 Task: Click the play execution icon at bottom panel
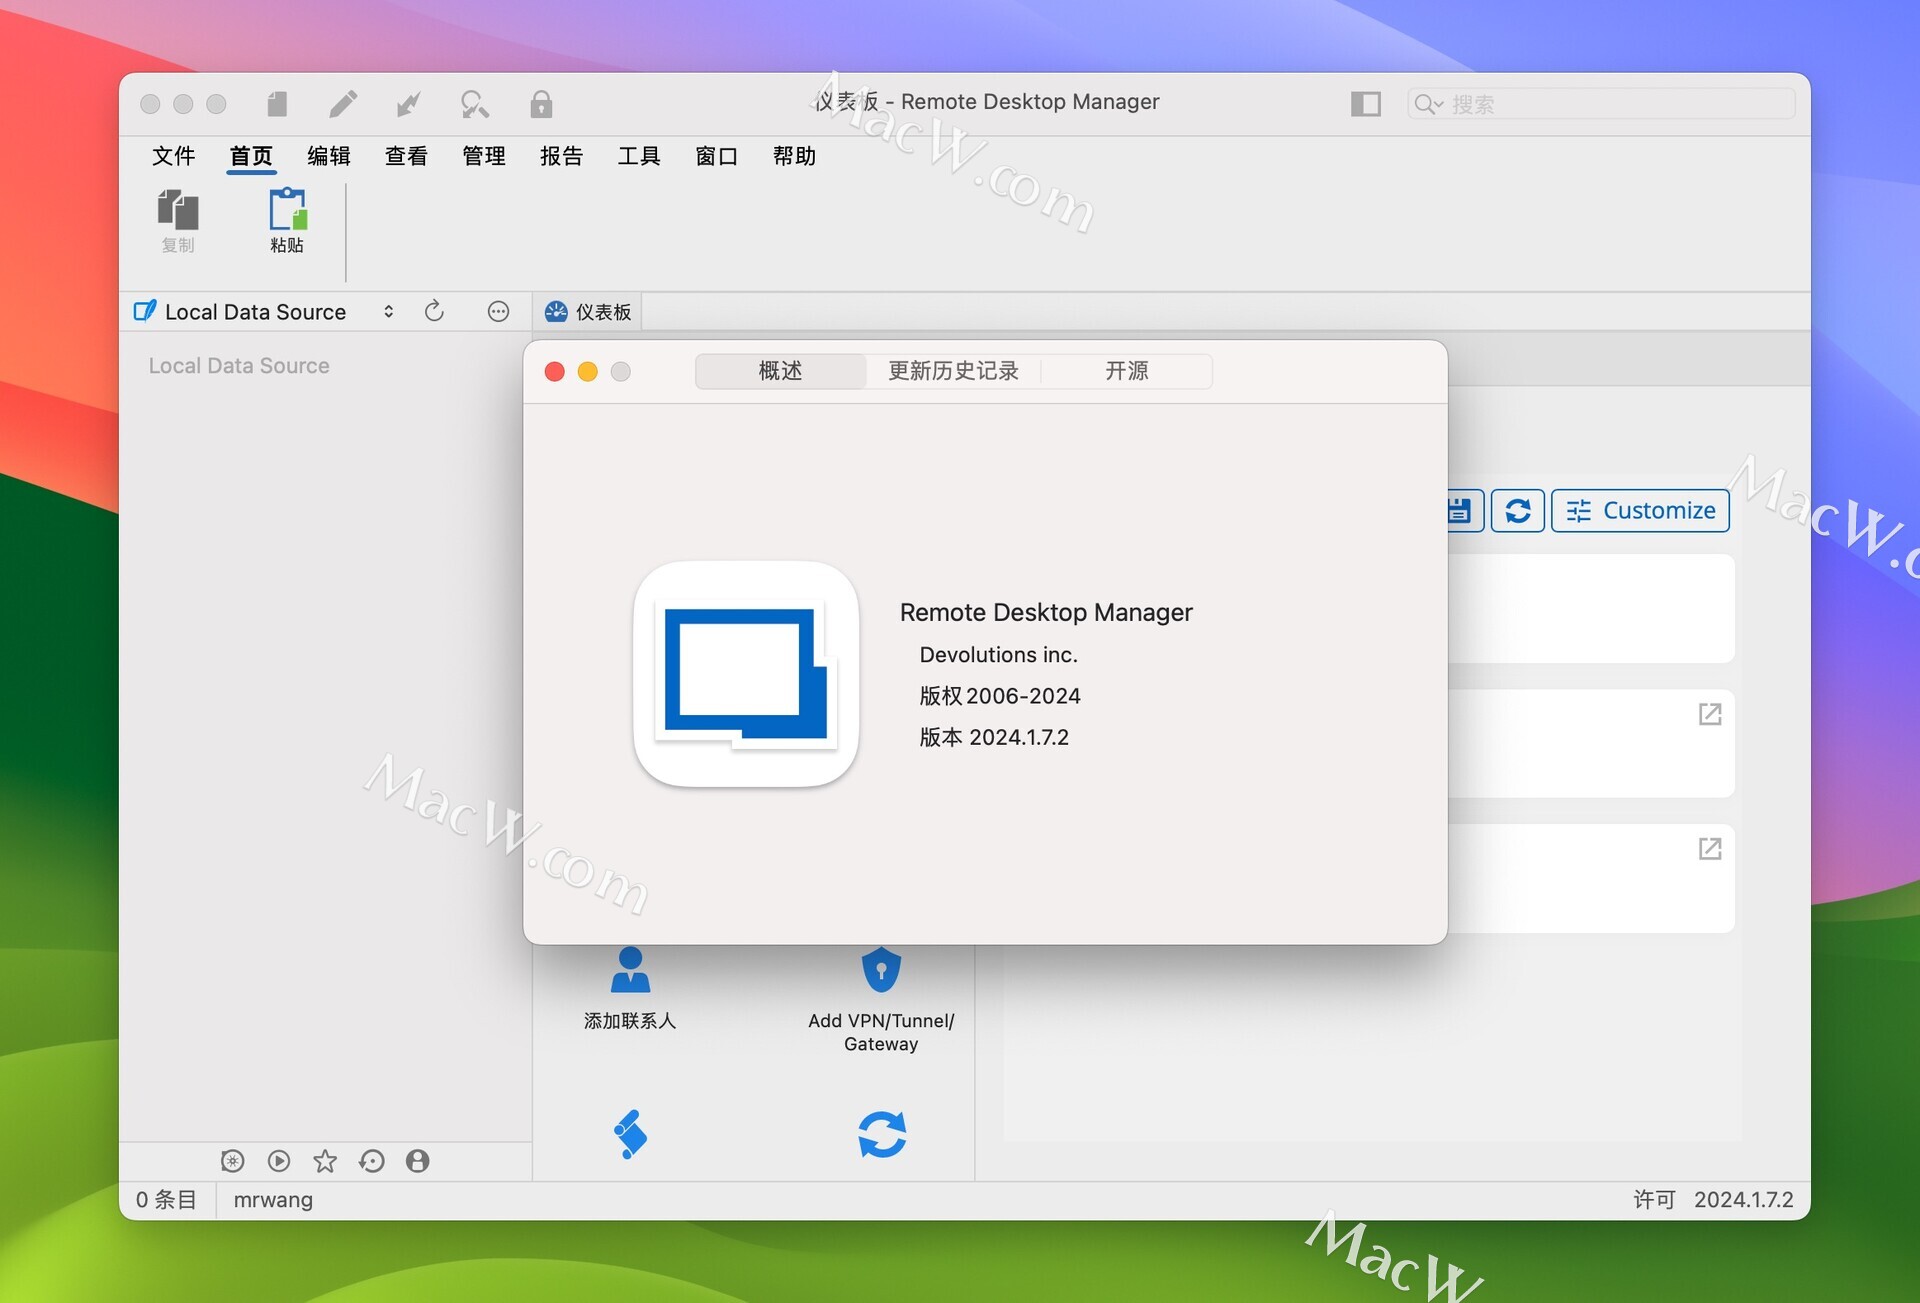pos(279,1161)
